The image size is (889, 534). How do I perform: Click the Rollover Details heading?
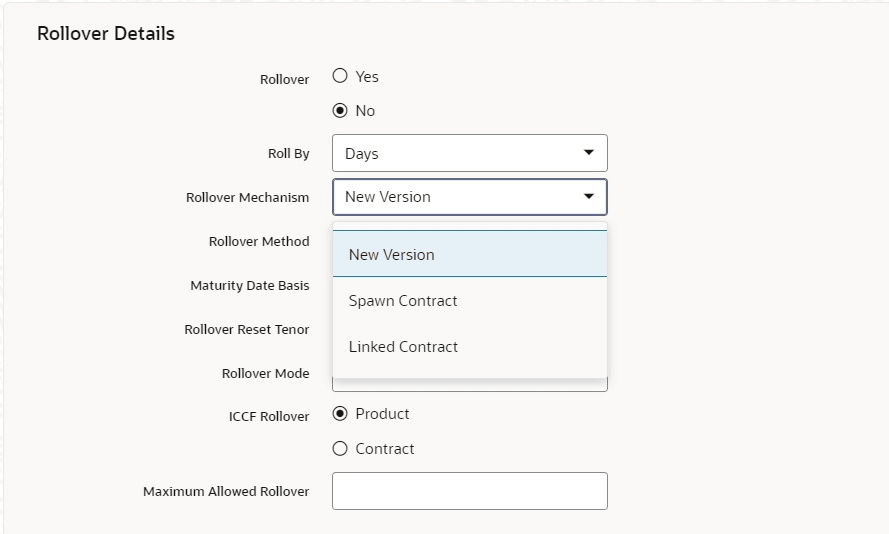(106, 33)
